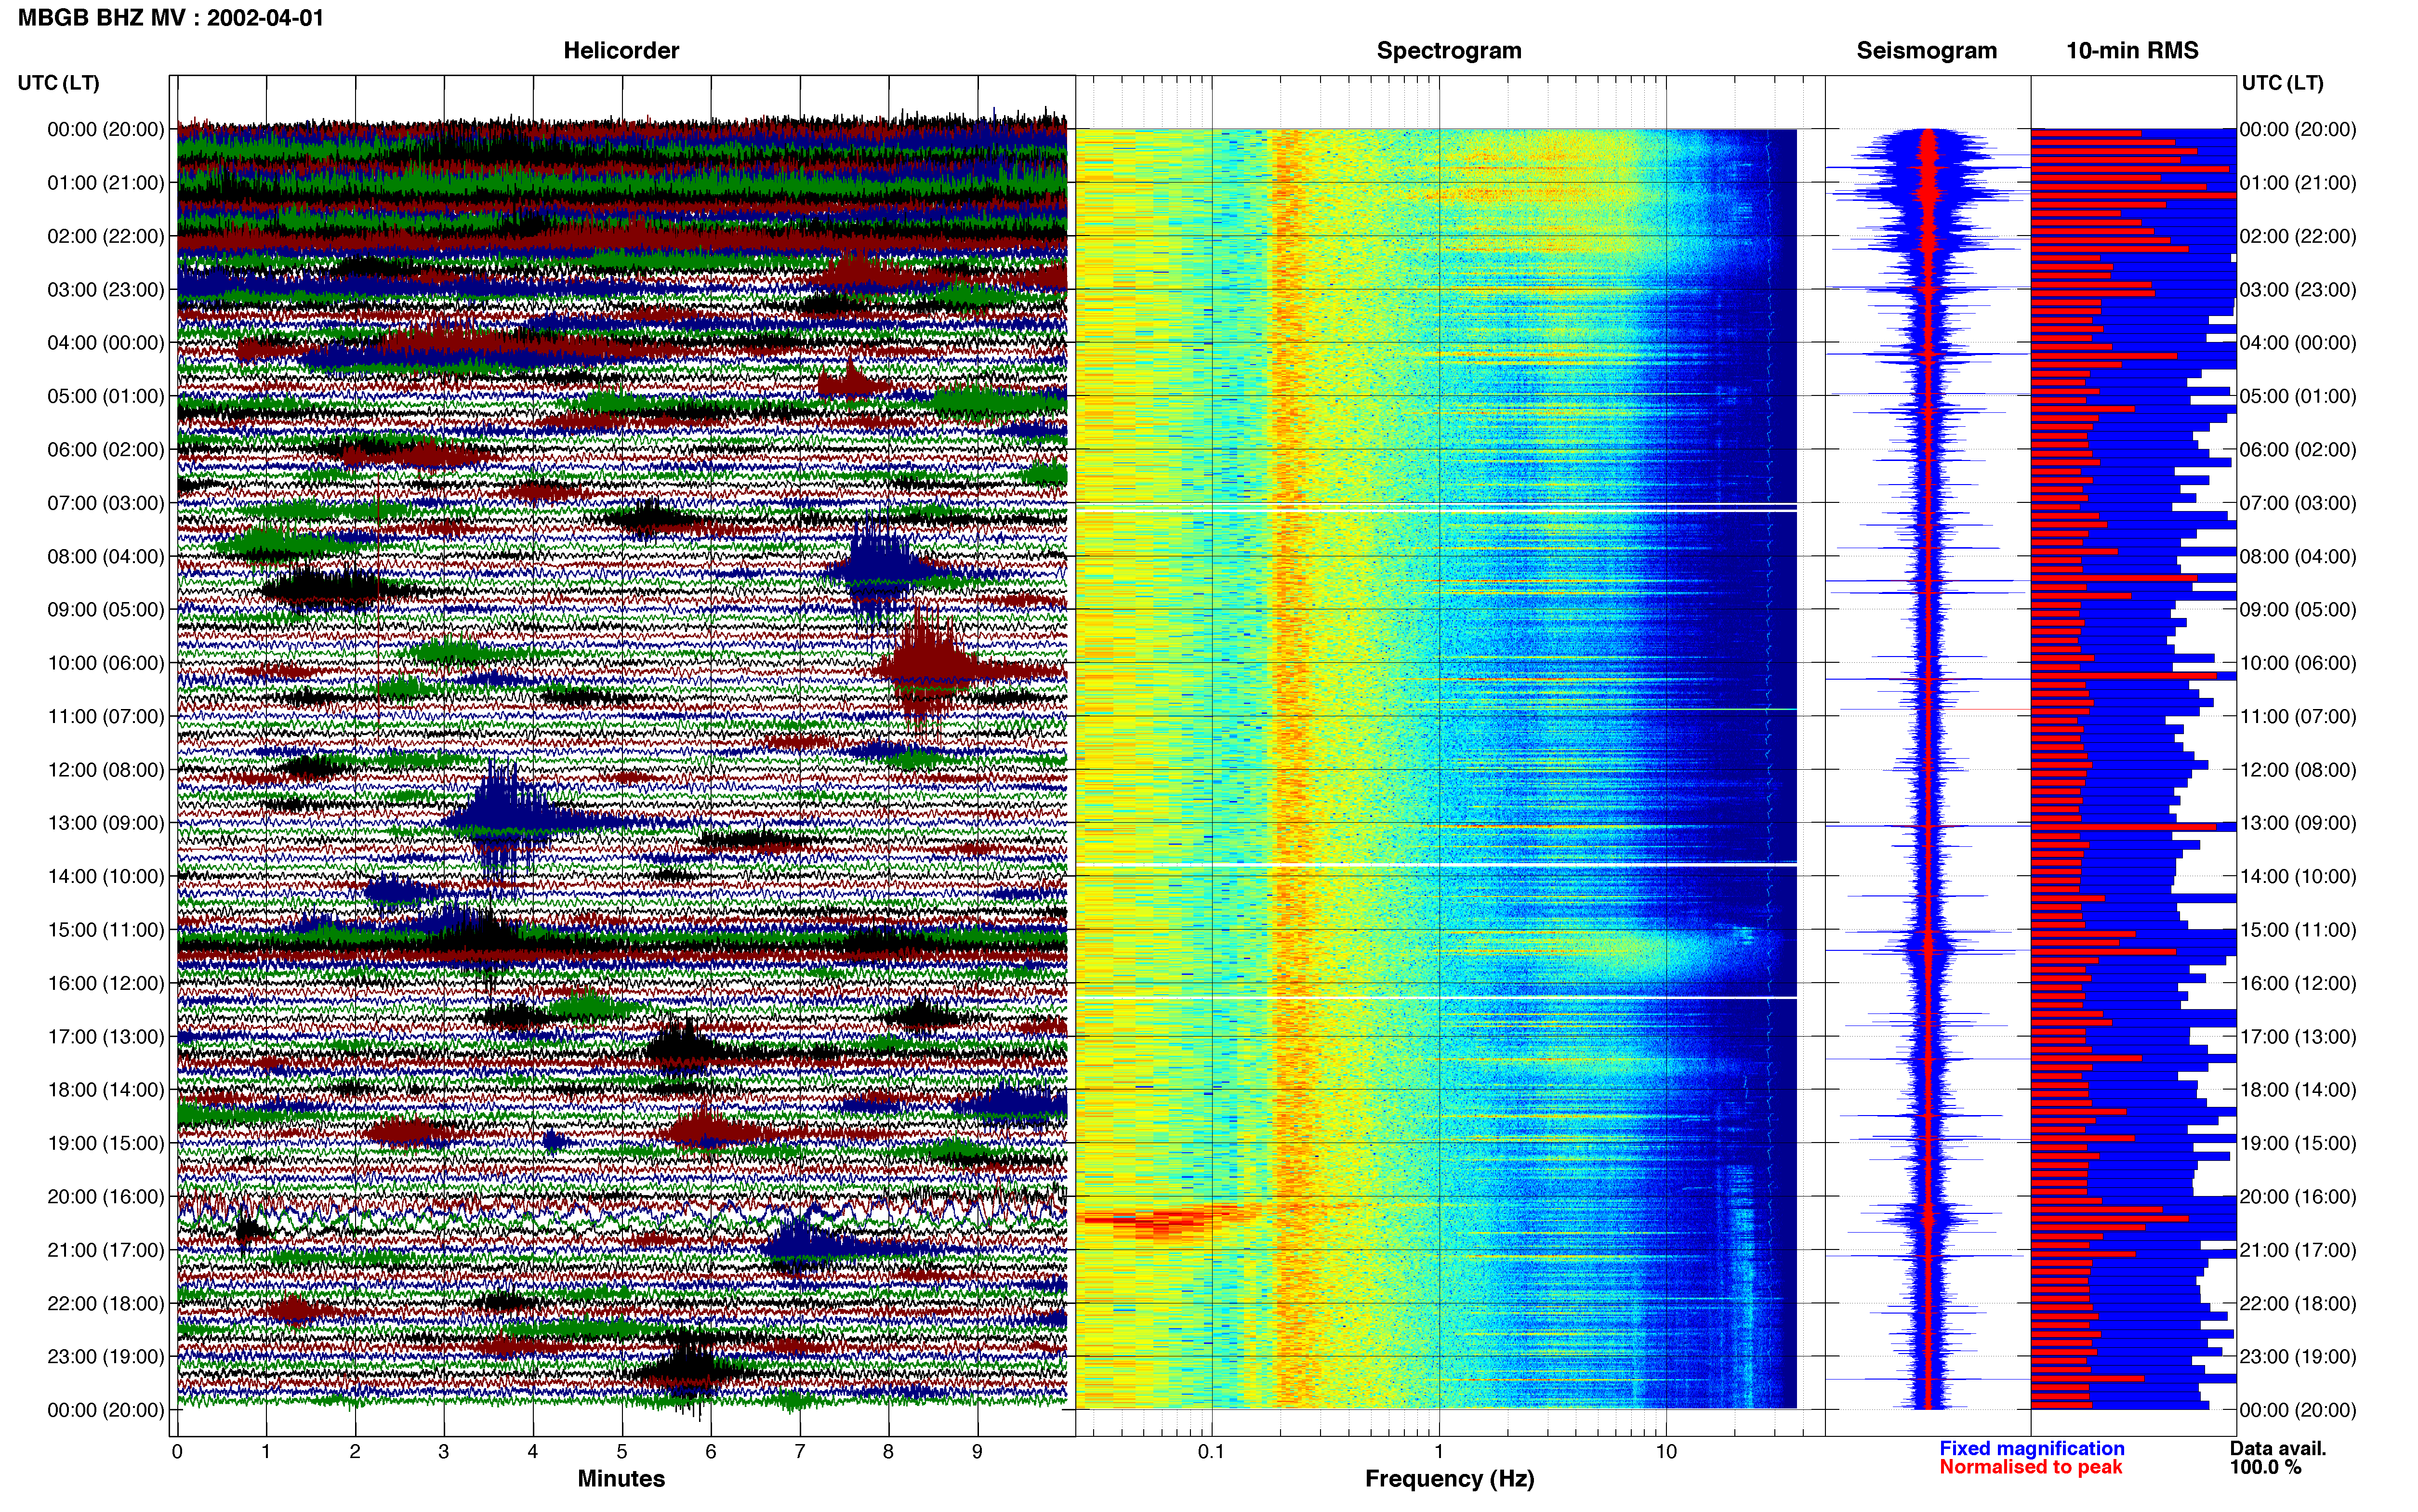The width and height of the screenshot is (2418, 1512).
Task: Click the '100.0 %' data availability value
Action: [x=2265, y=1468]
